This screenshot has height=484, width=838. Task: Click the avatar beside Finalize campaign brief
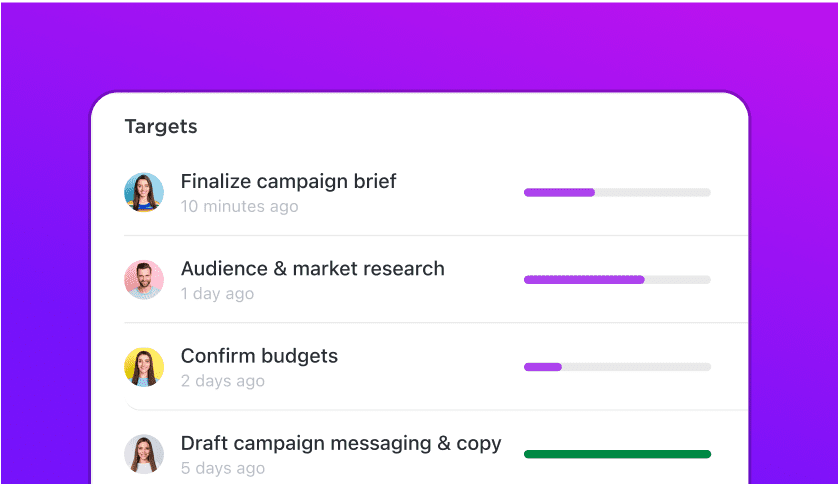[x=144, y=192]
